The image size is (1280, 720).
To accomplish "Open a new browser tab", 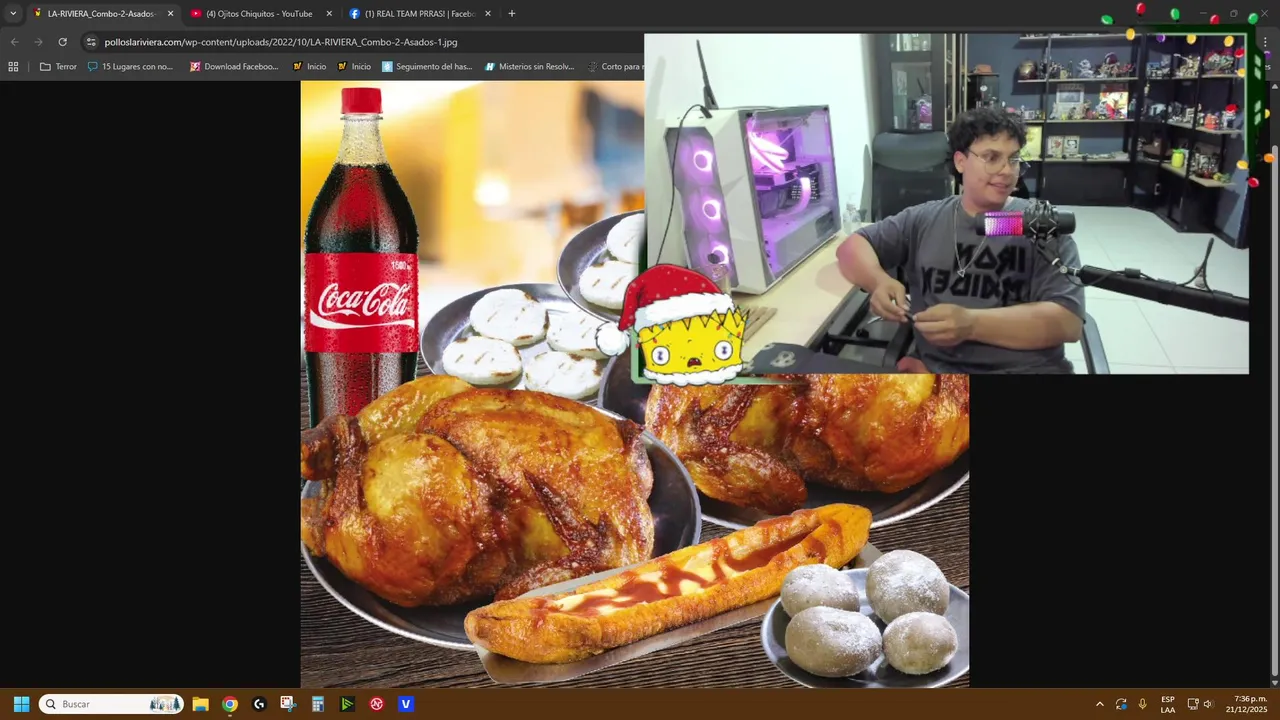I will [x=512, y=14].
